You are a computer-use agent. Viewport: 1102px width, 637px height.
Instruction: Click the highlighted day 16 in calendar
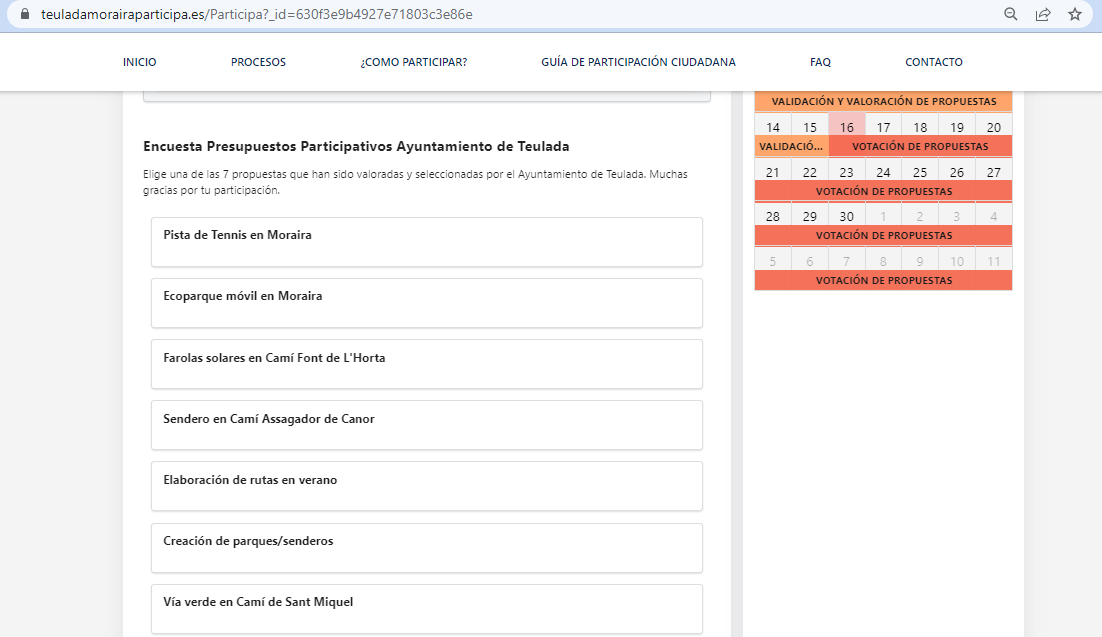[x=847, y=127]
